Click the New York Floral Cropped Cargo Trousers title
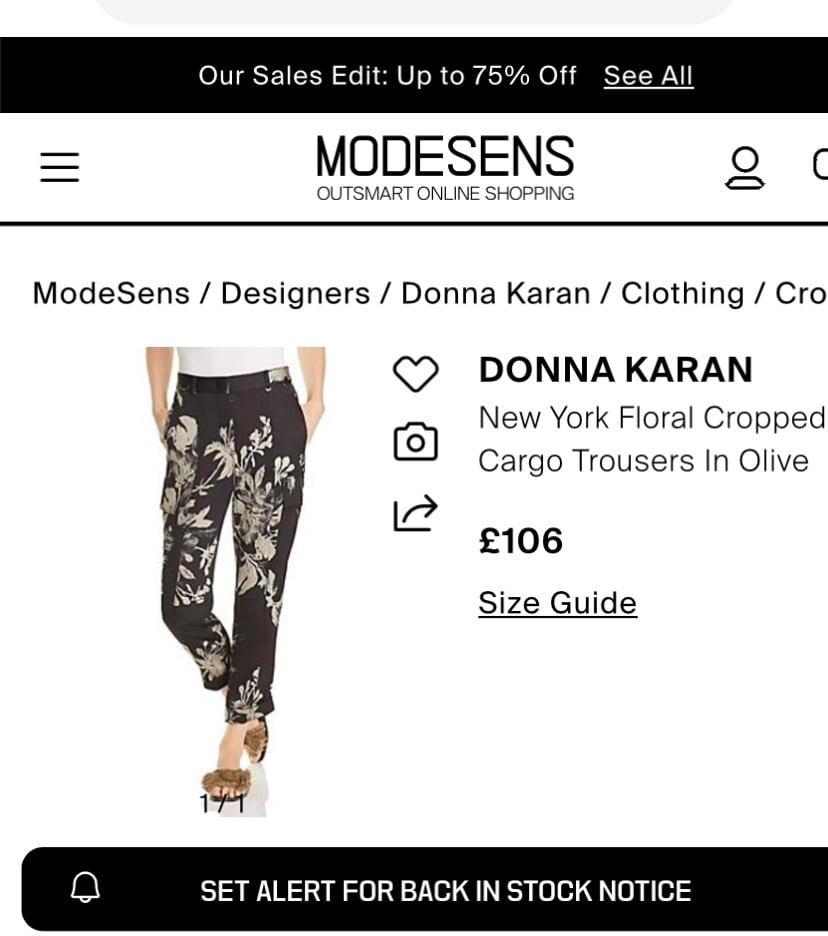The height and width of the screenshot is (936, 828). 652,439
